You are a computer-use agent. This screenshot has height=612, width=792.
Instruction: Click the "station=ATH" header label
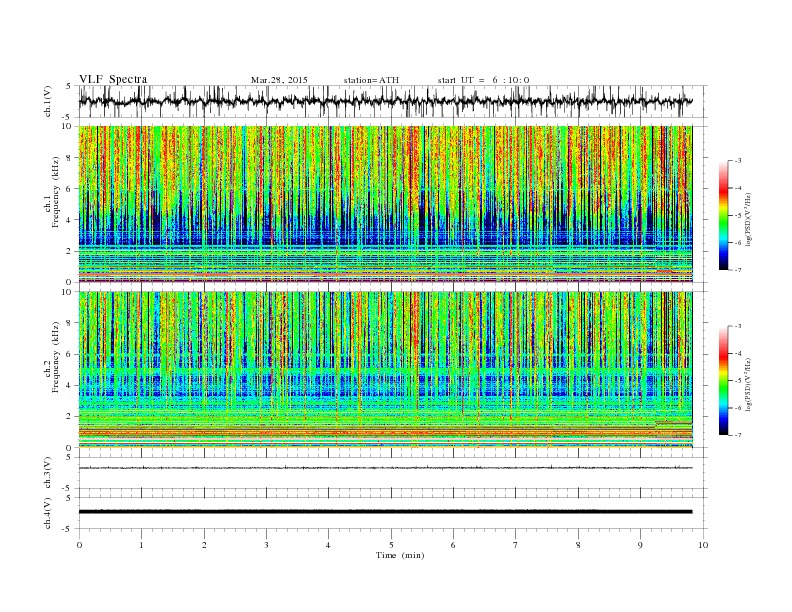pos(371,80)
